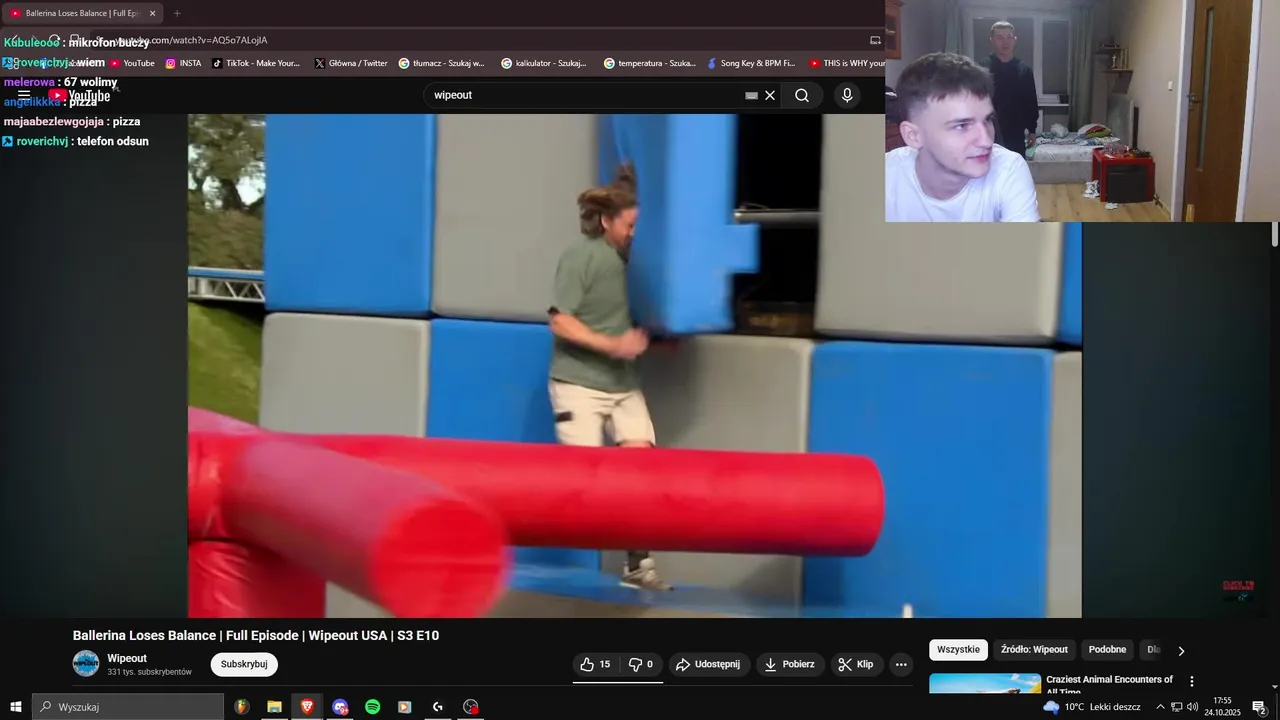Open the on-screen keyboard in search box

(751, 96)
